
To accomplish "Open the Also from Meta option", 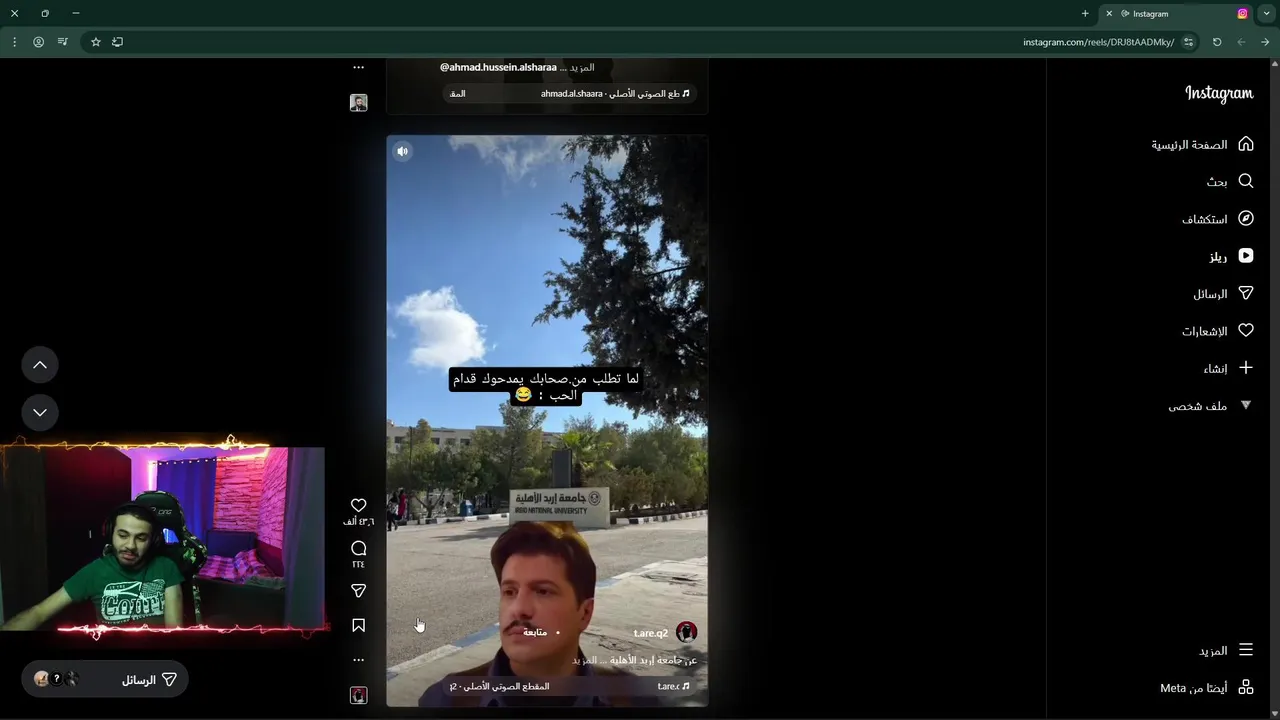I will coord(1207,687).
